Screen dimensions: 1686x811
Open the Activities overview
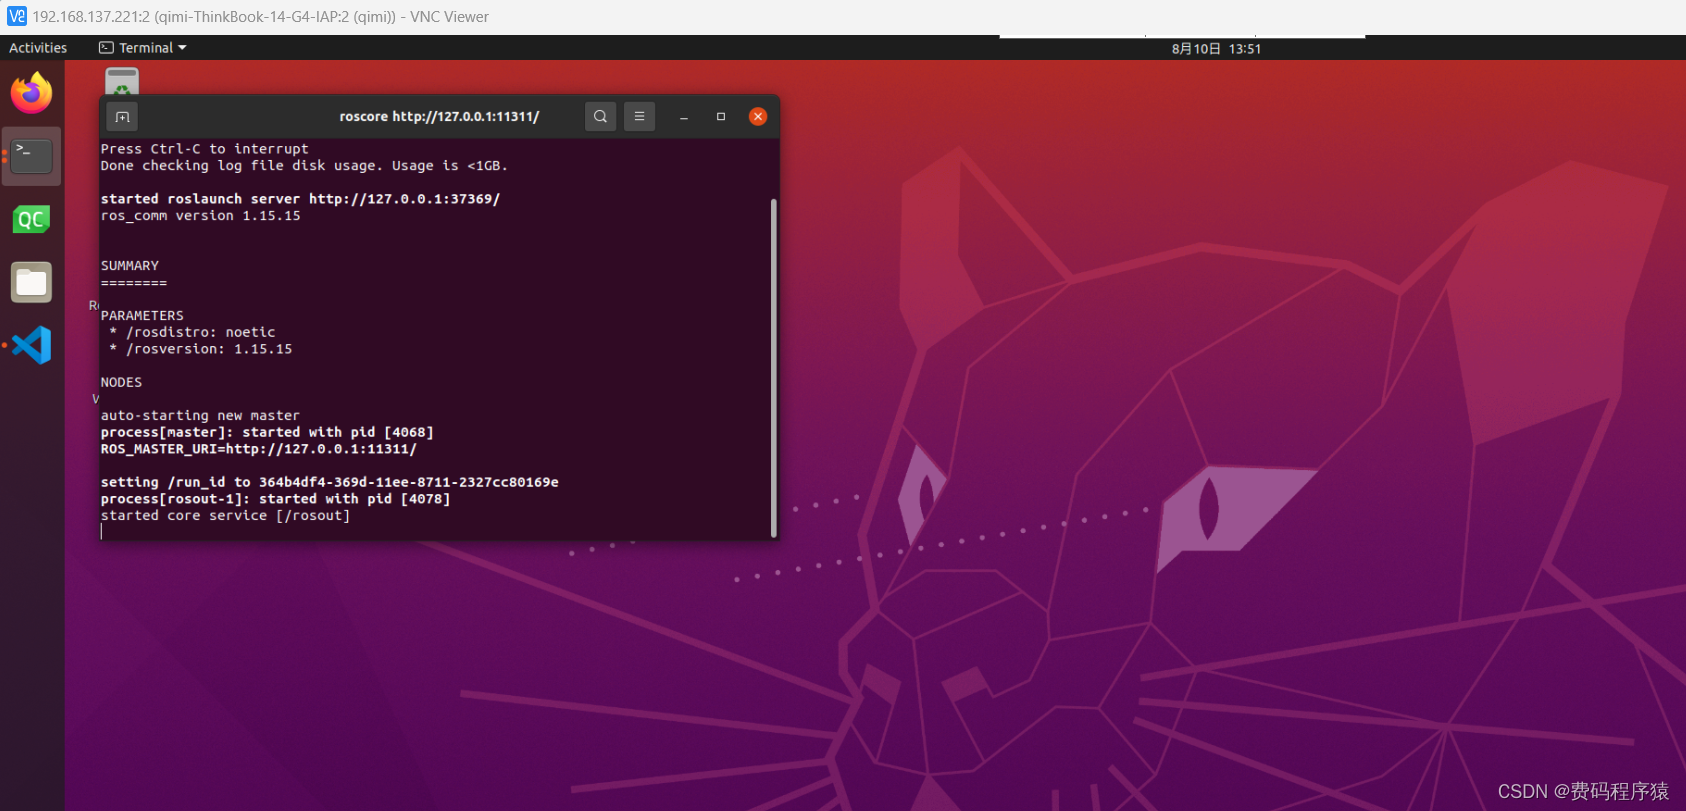(x=38, y=48)
